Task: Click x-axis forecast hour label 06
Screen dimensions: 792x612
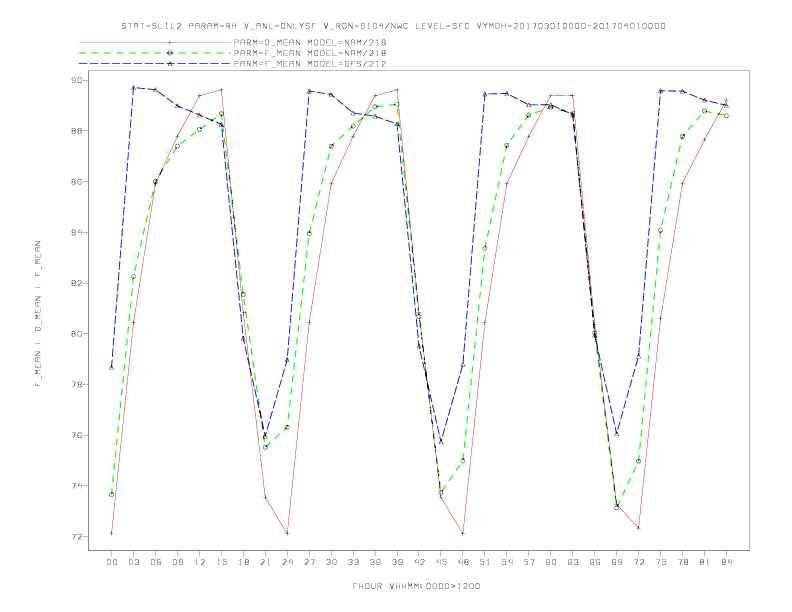Action: click(156, 562)
